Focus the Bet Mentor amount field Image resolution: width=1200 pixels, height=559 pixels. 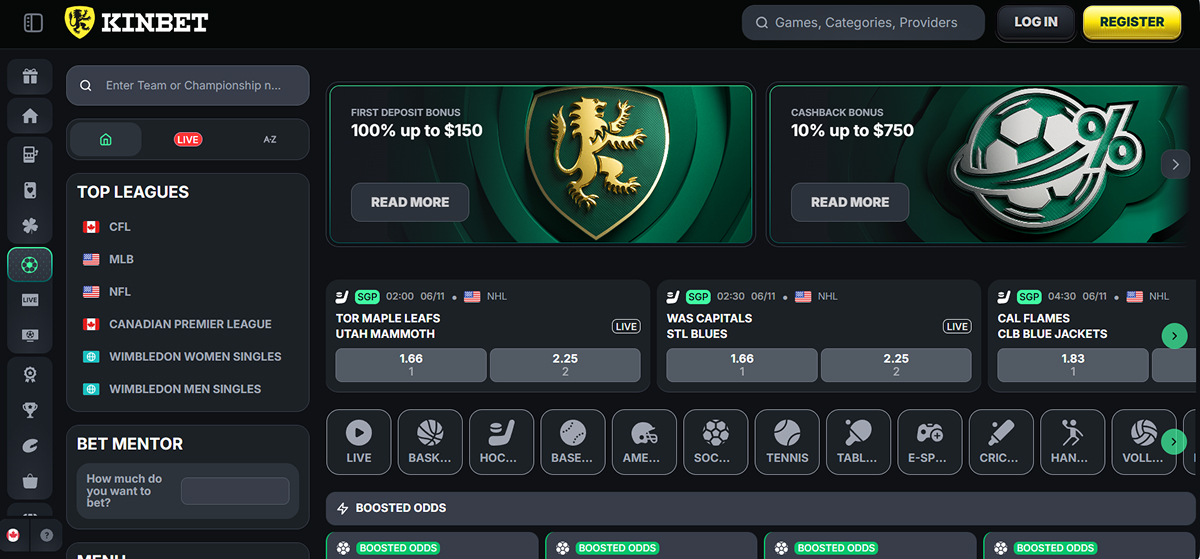pyautogui.click(x=235, y=491)
